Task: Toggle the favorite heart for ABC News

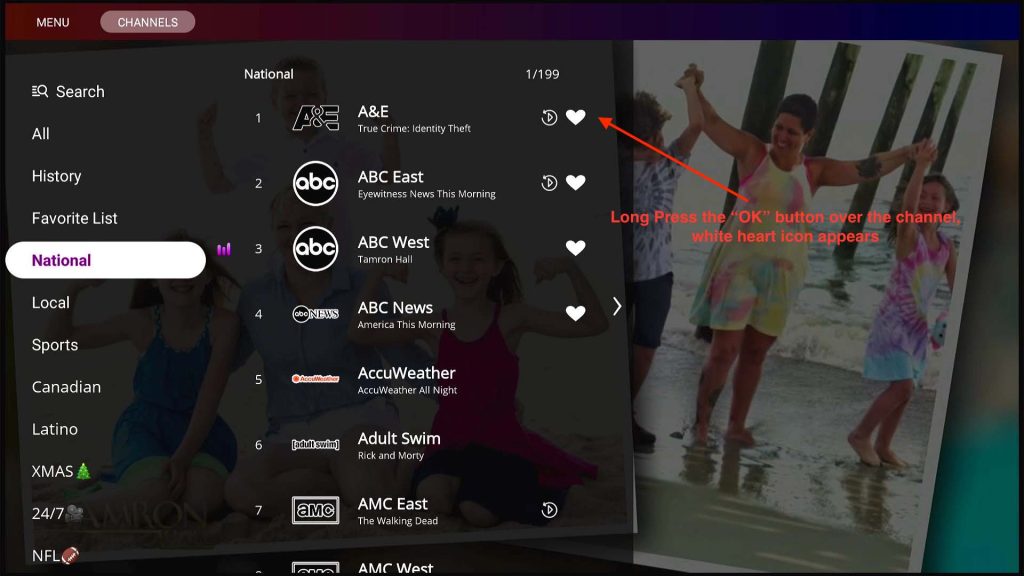Action: click(577, 313)
